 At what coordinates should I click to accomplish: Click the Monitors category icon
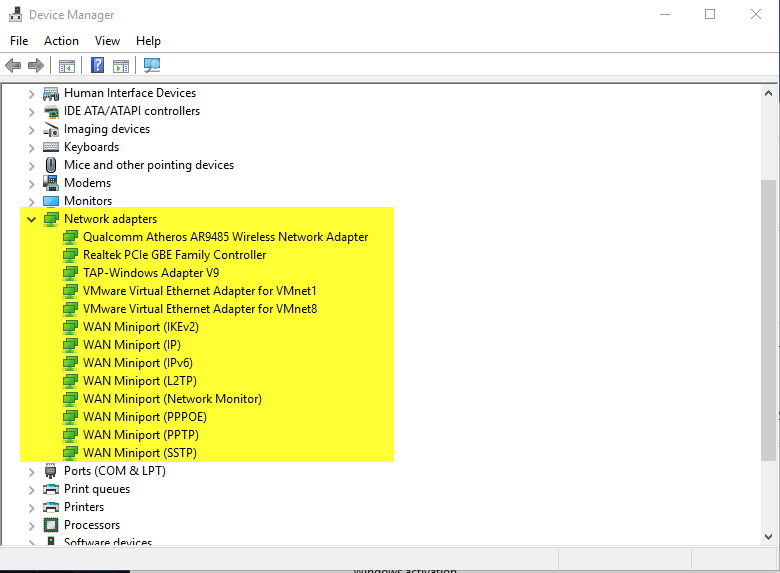pos(51,201)
